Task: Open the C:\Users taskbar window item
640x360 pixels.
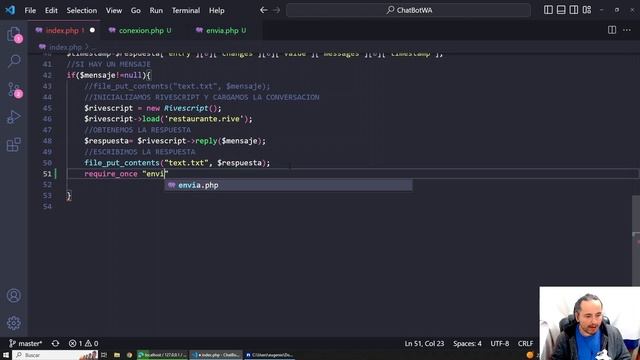Action: [x=269, y=355]
